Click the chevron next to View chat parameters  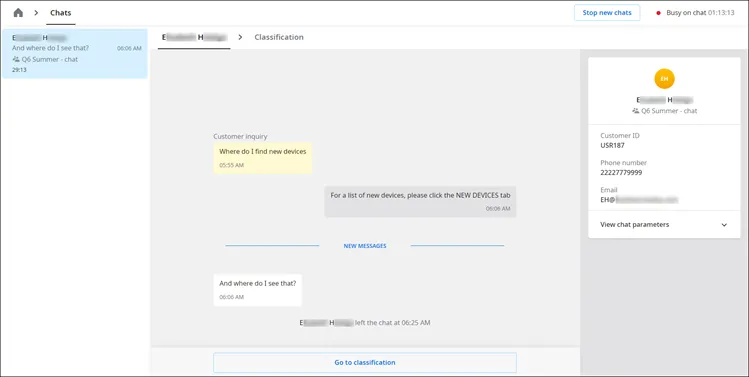click(724, 225)
